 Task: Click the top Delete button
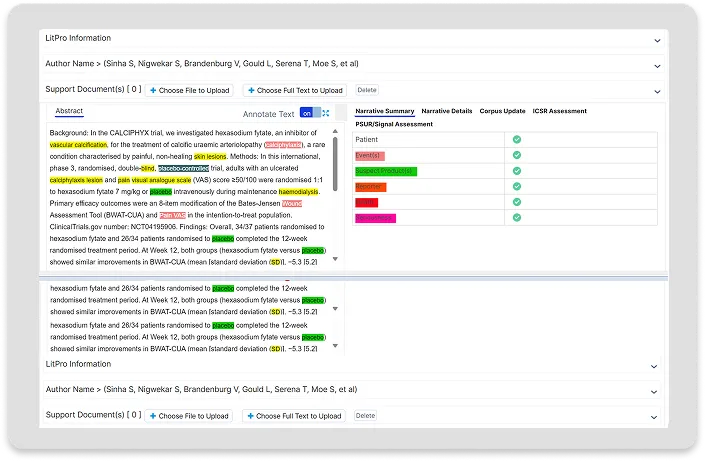click(367, 90)
